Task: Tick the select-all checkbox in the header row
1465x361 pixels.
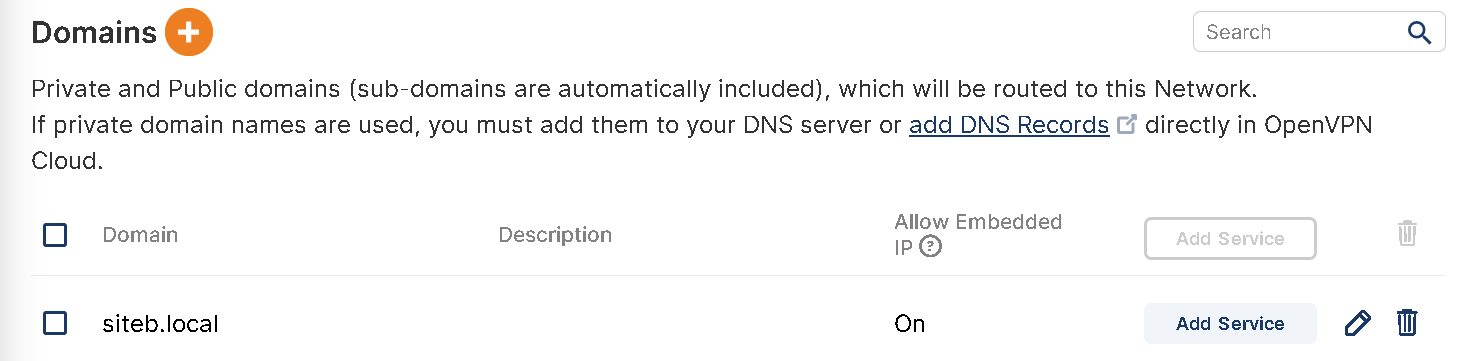Action: 55,235
